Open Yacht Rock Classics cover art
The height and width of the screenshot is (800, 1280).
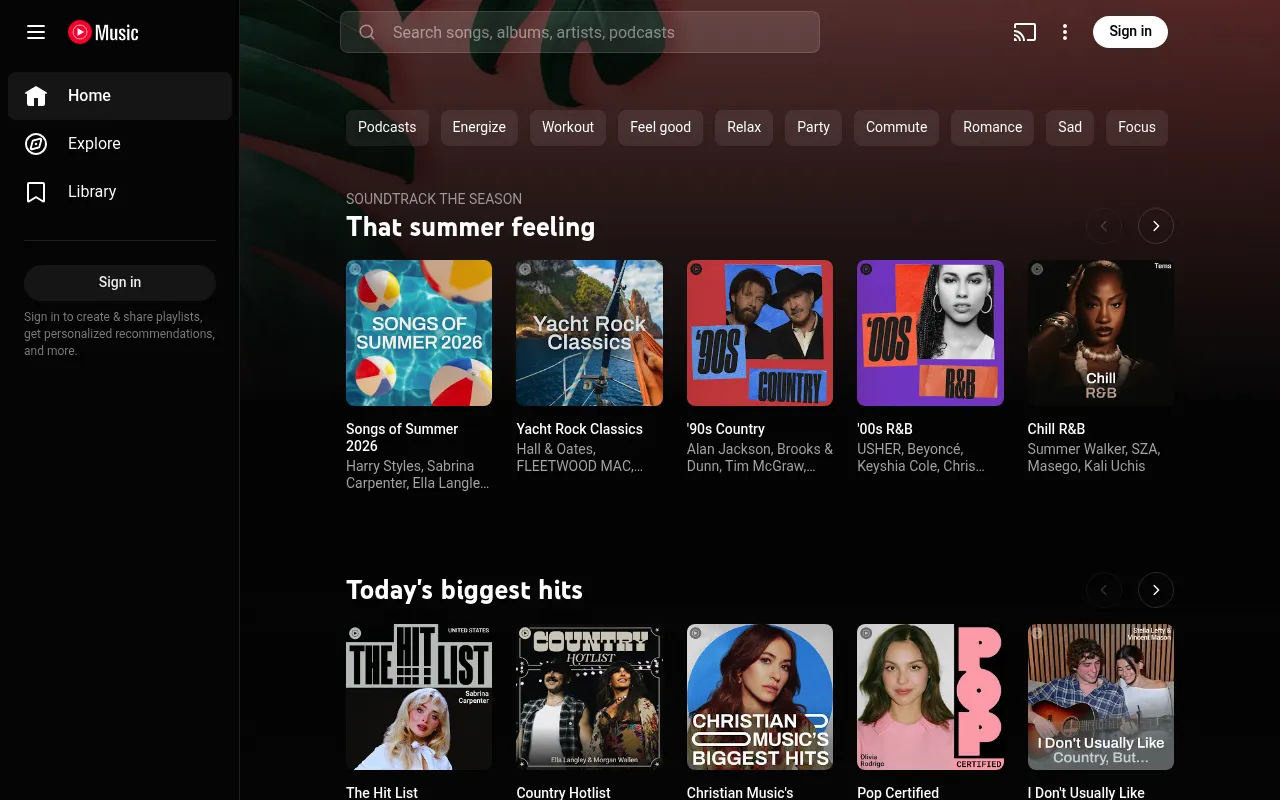589,333
